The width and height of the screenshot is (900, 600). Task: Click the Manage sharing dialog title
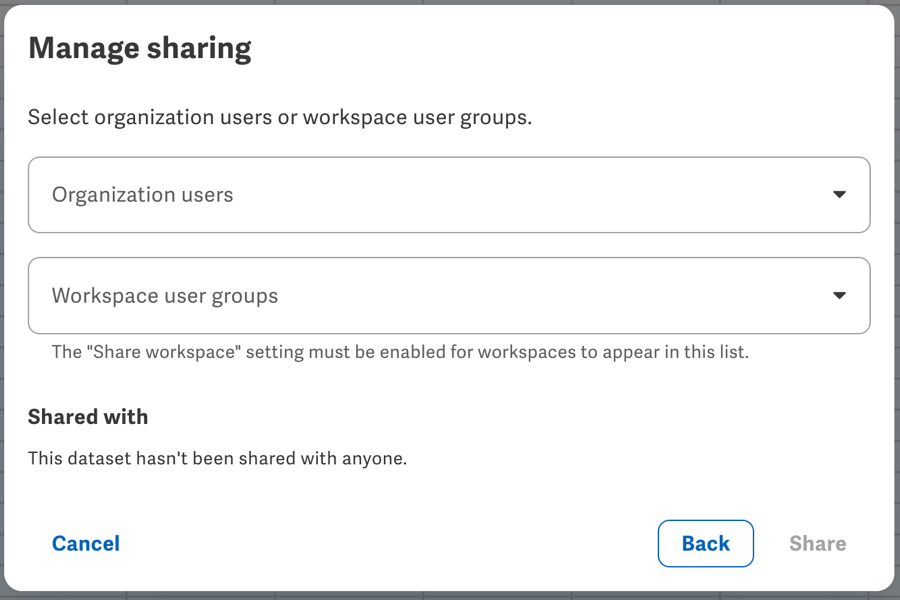(140, 47)
